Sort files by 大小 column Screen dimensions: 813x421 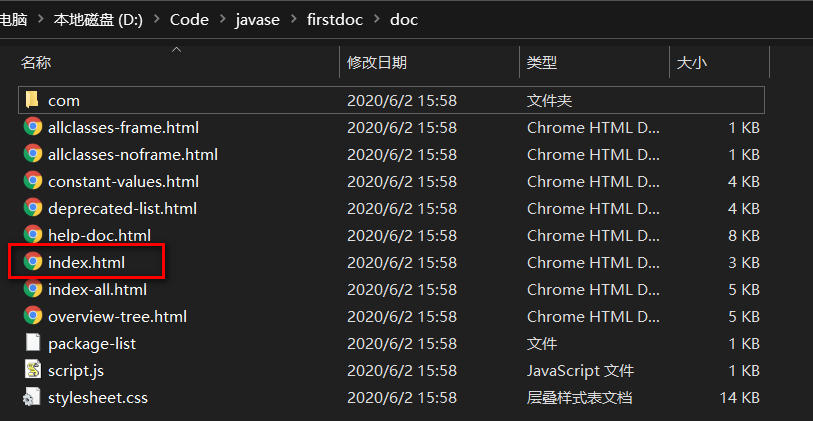click(x=691, y=63)
